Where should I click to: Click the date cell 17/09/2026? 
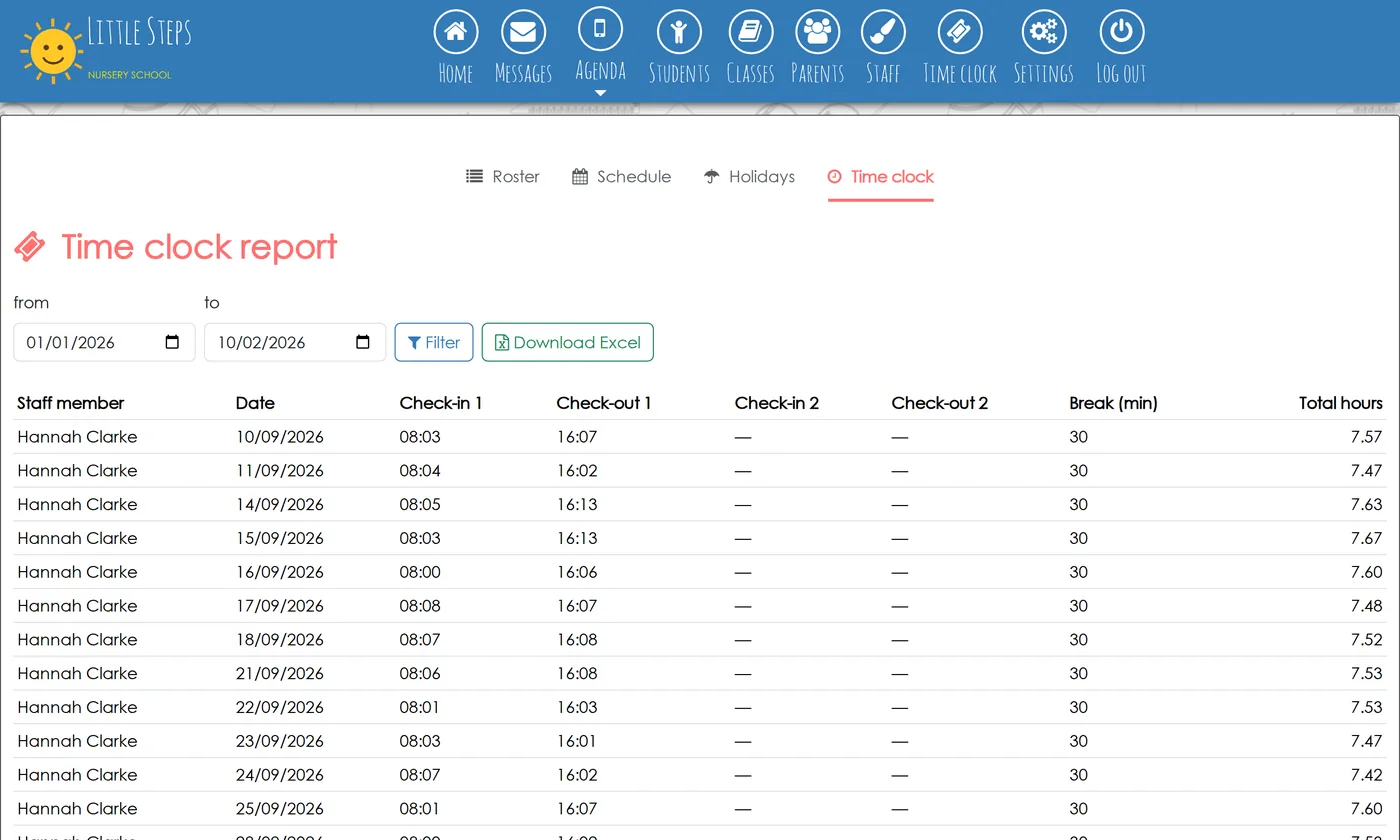click(x=280, y=606)
